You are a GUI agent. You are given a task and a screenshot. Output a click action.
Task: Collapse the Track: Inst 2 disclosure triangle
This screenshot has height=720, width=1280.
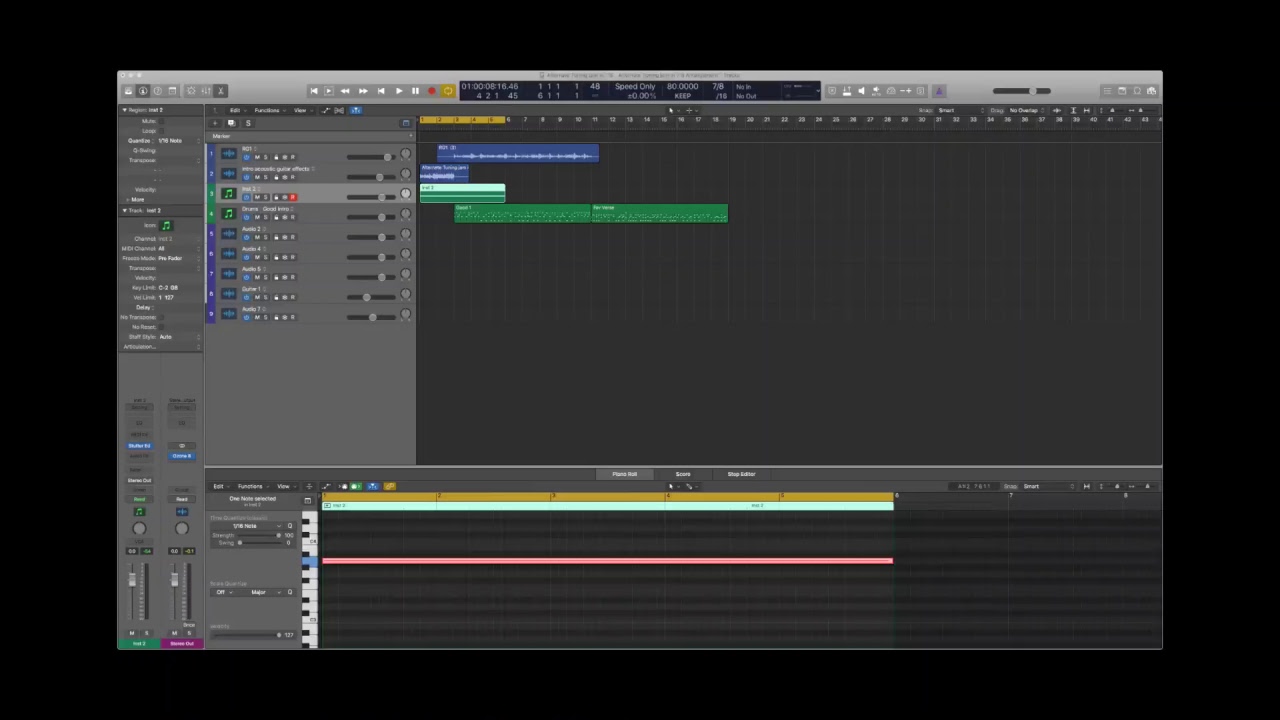tap(125, 210)
